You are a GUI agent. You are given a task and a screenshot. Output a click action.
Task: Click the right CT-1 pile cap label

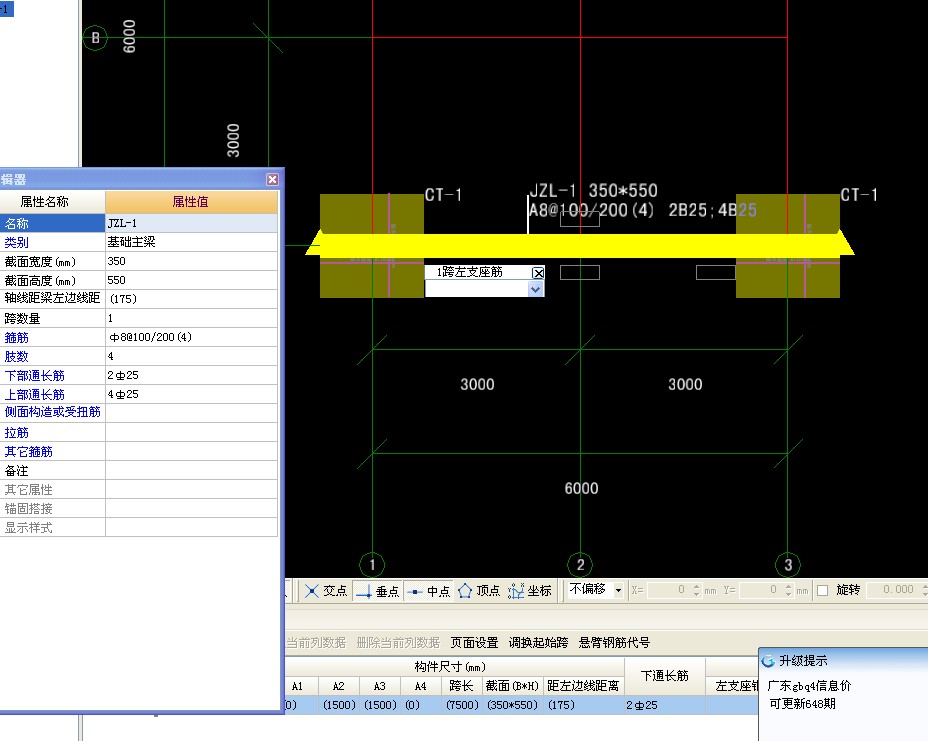tap(859, 195)
